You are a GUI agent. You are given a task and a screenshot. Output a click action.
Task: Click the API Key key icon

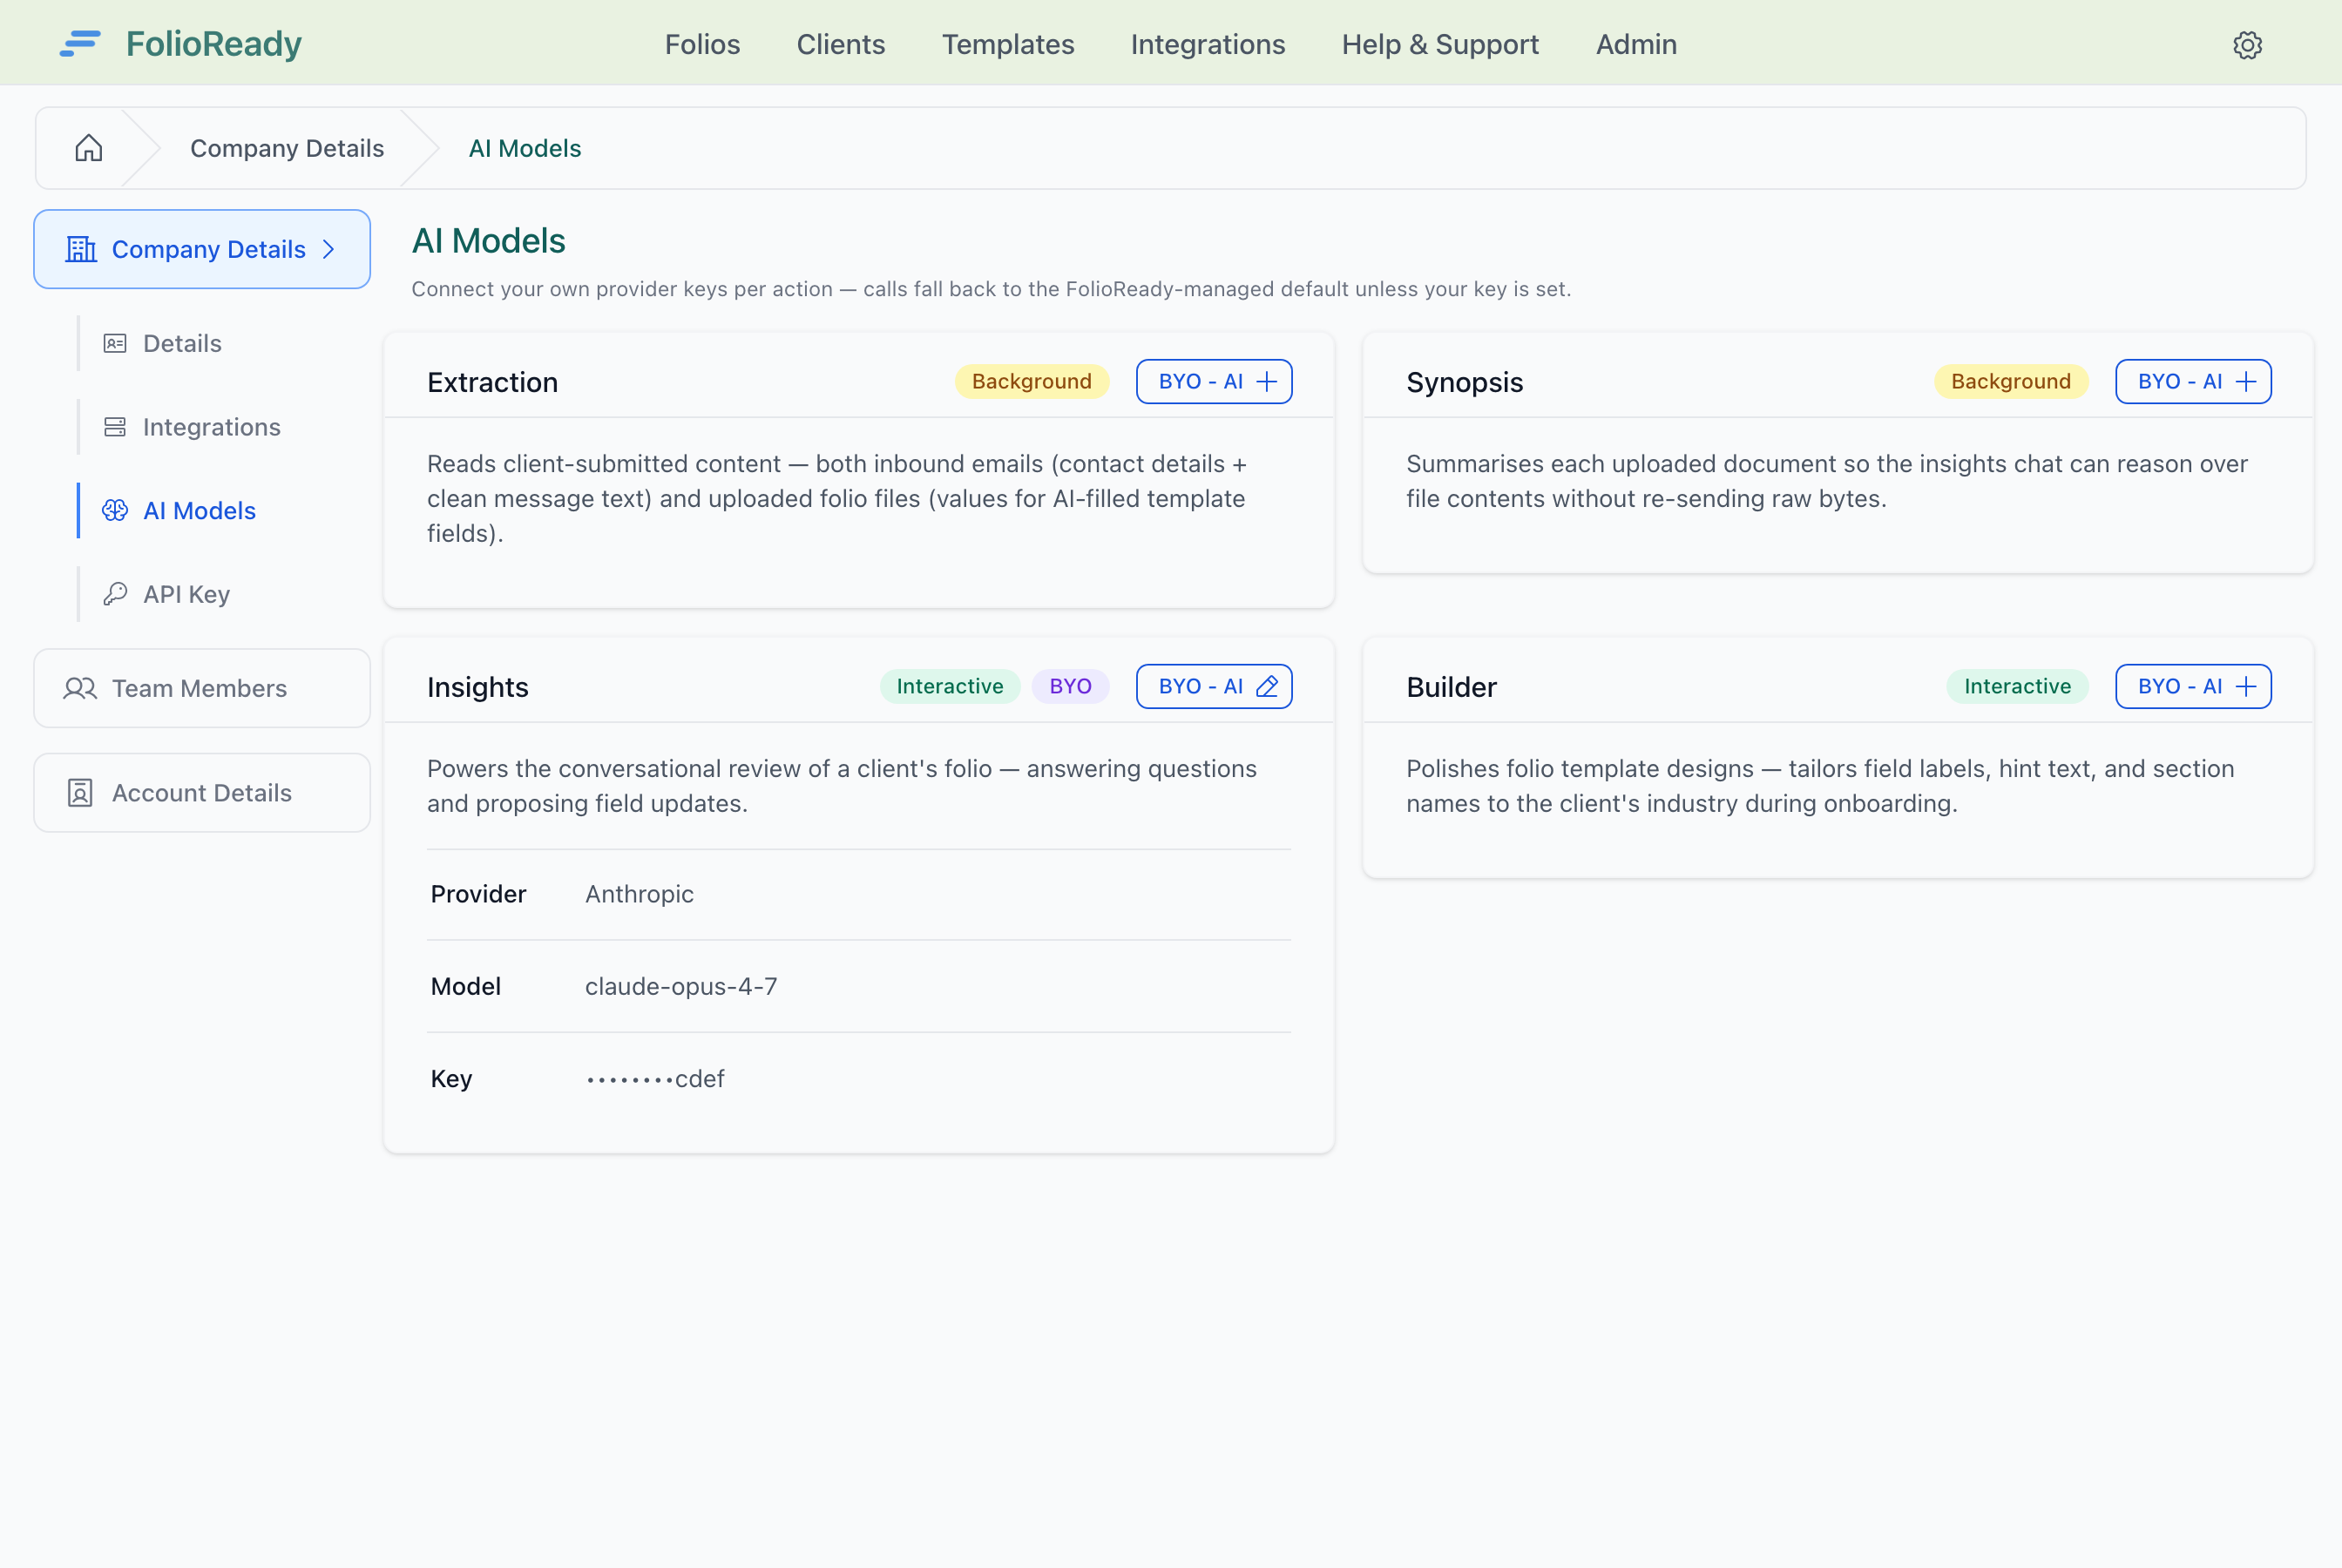click(115, 594)
